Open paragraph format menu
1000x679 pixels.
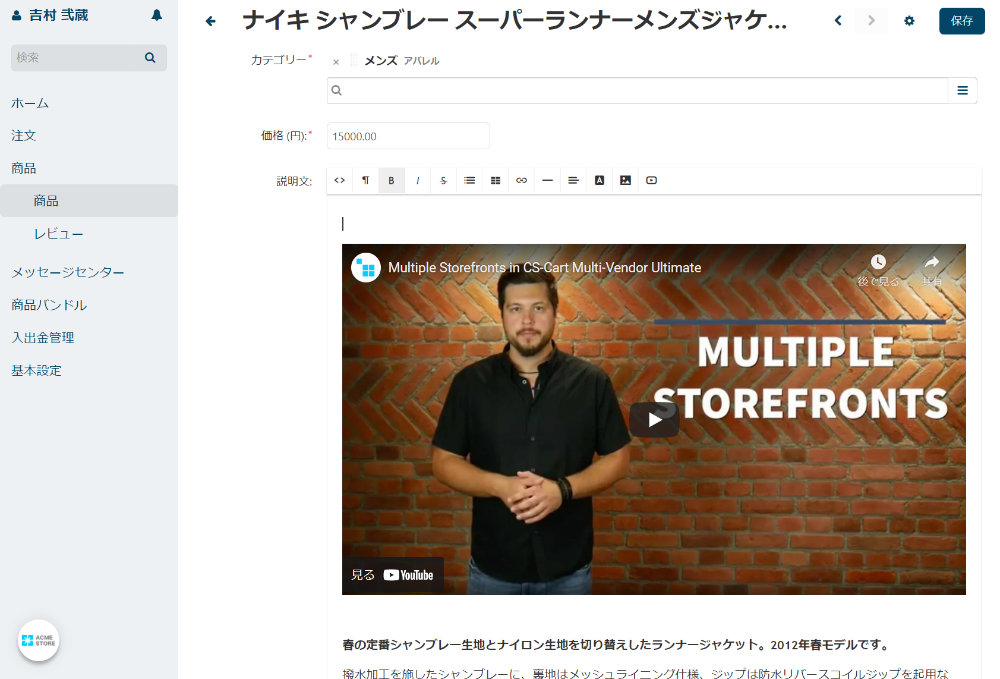point(365,180)
